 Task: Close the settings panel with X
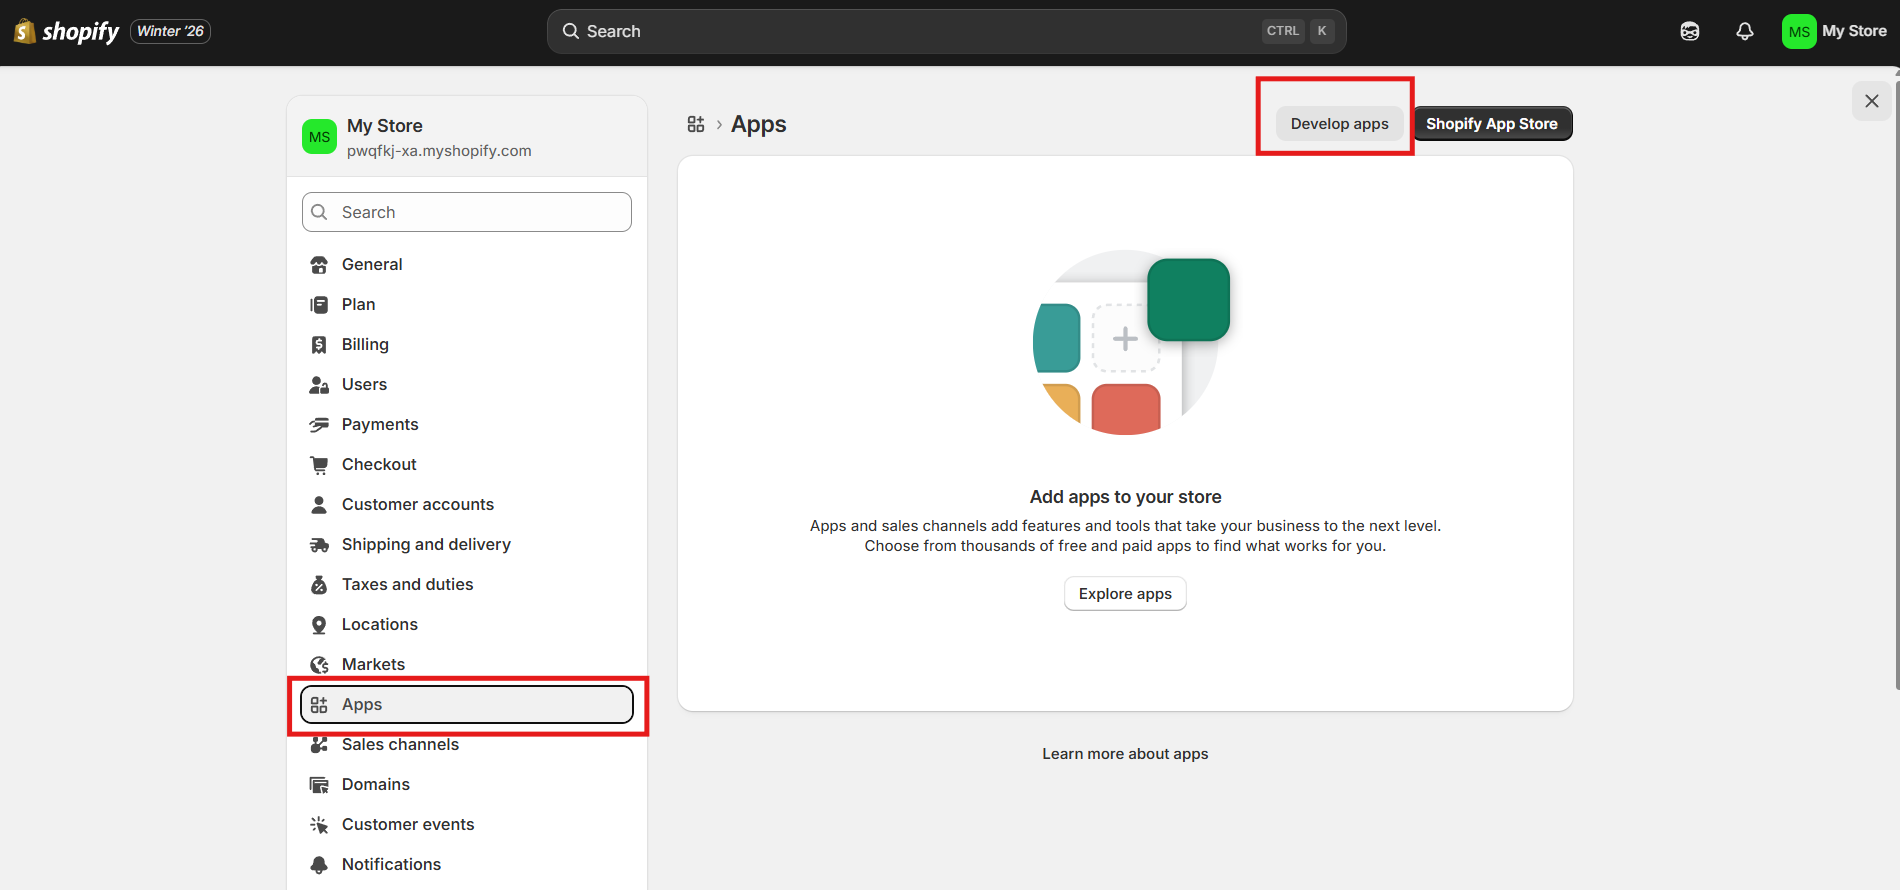pos(1872,101)
